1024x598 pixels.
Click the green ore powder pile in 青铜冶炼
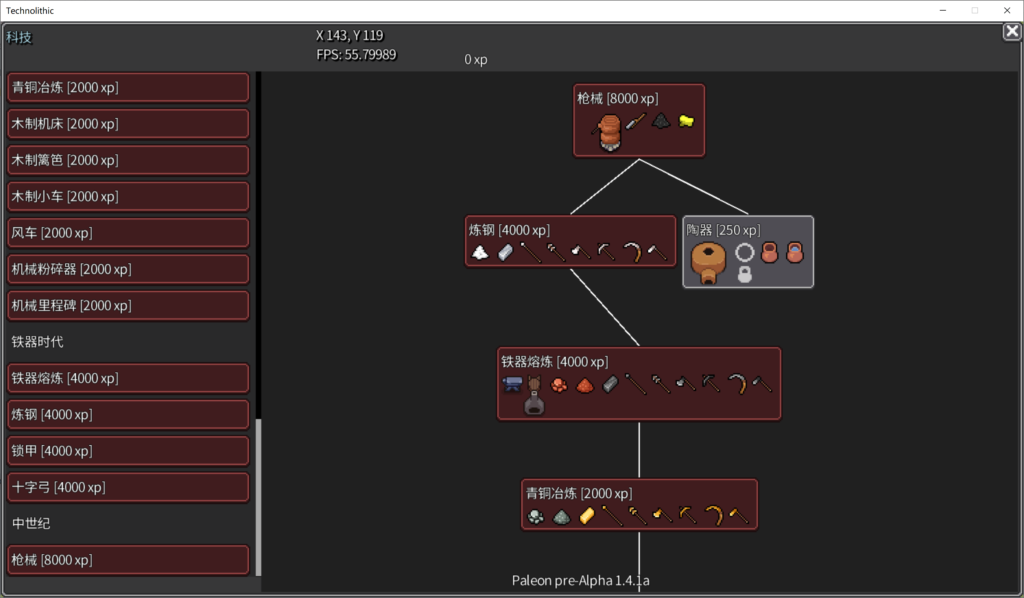click(x=562, y=517)
